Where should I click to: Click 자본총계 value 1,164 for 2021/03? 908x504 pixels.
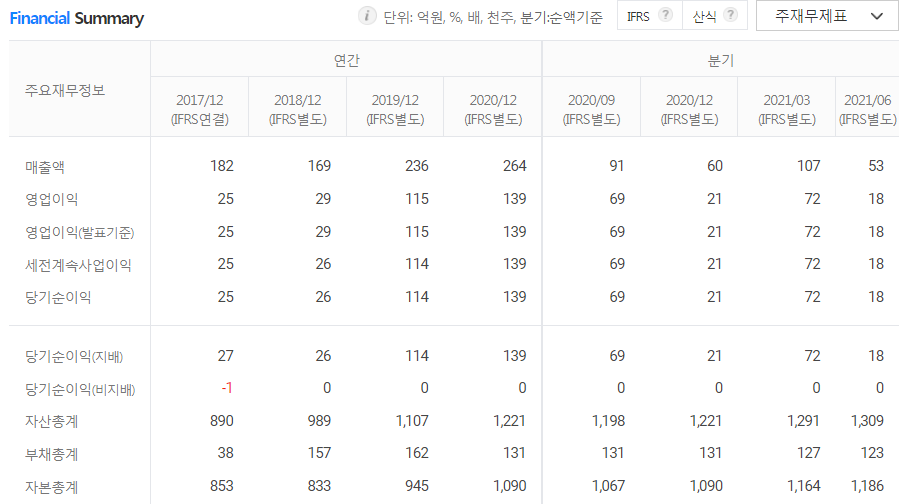(x=804, y=486)
